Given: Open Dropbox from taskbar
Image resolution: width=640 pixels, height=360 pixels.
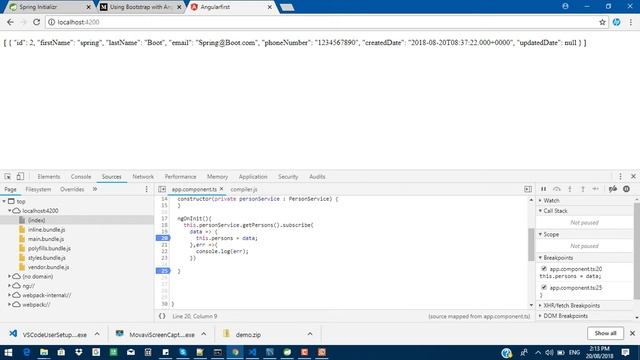Looking at the screenshot, I should 79,352.
